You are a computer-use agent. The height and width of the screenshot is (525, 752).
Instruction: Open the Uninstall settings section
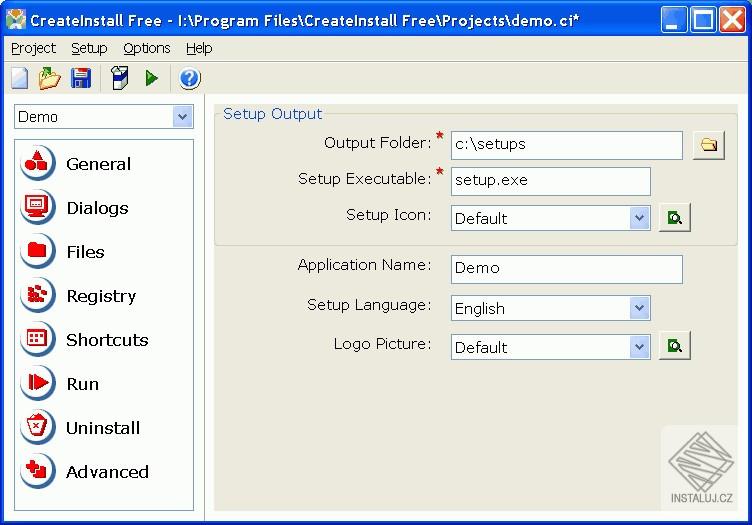point(102,428)
